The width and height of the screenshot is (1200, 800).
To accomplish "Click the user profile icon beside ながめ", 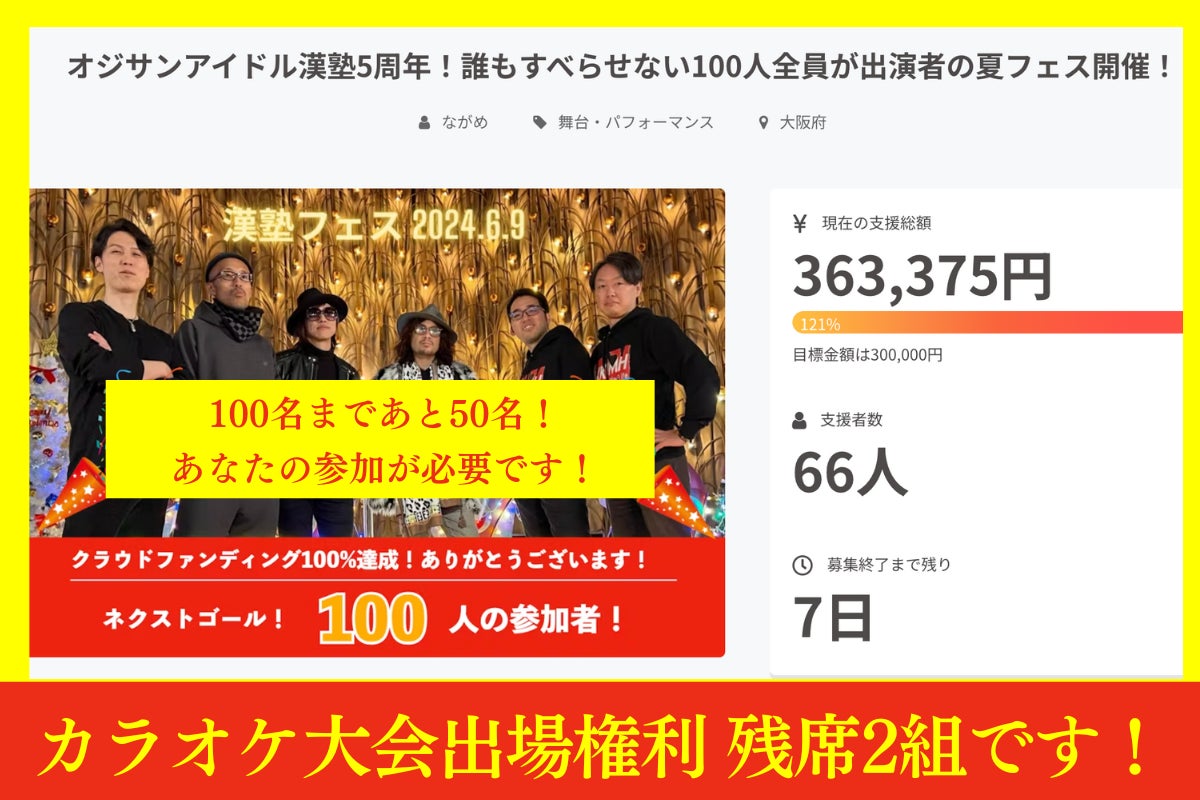I will pos(425,123).
